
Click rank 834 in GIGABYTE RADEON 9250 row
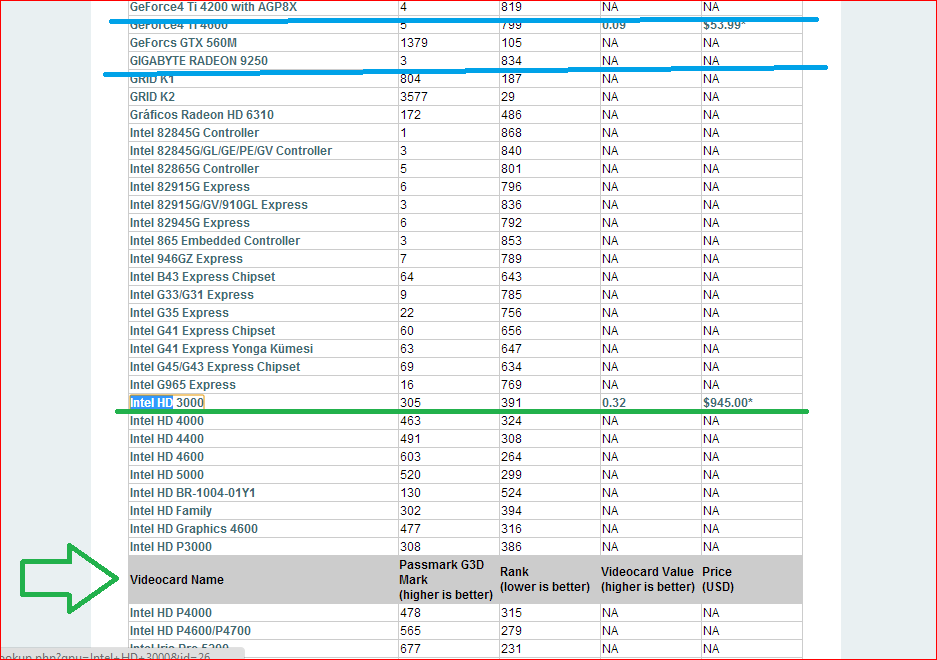(x=512, y=61)
